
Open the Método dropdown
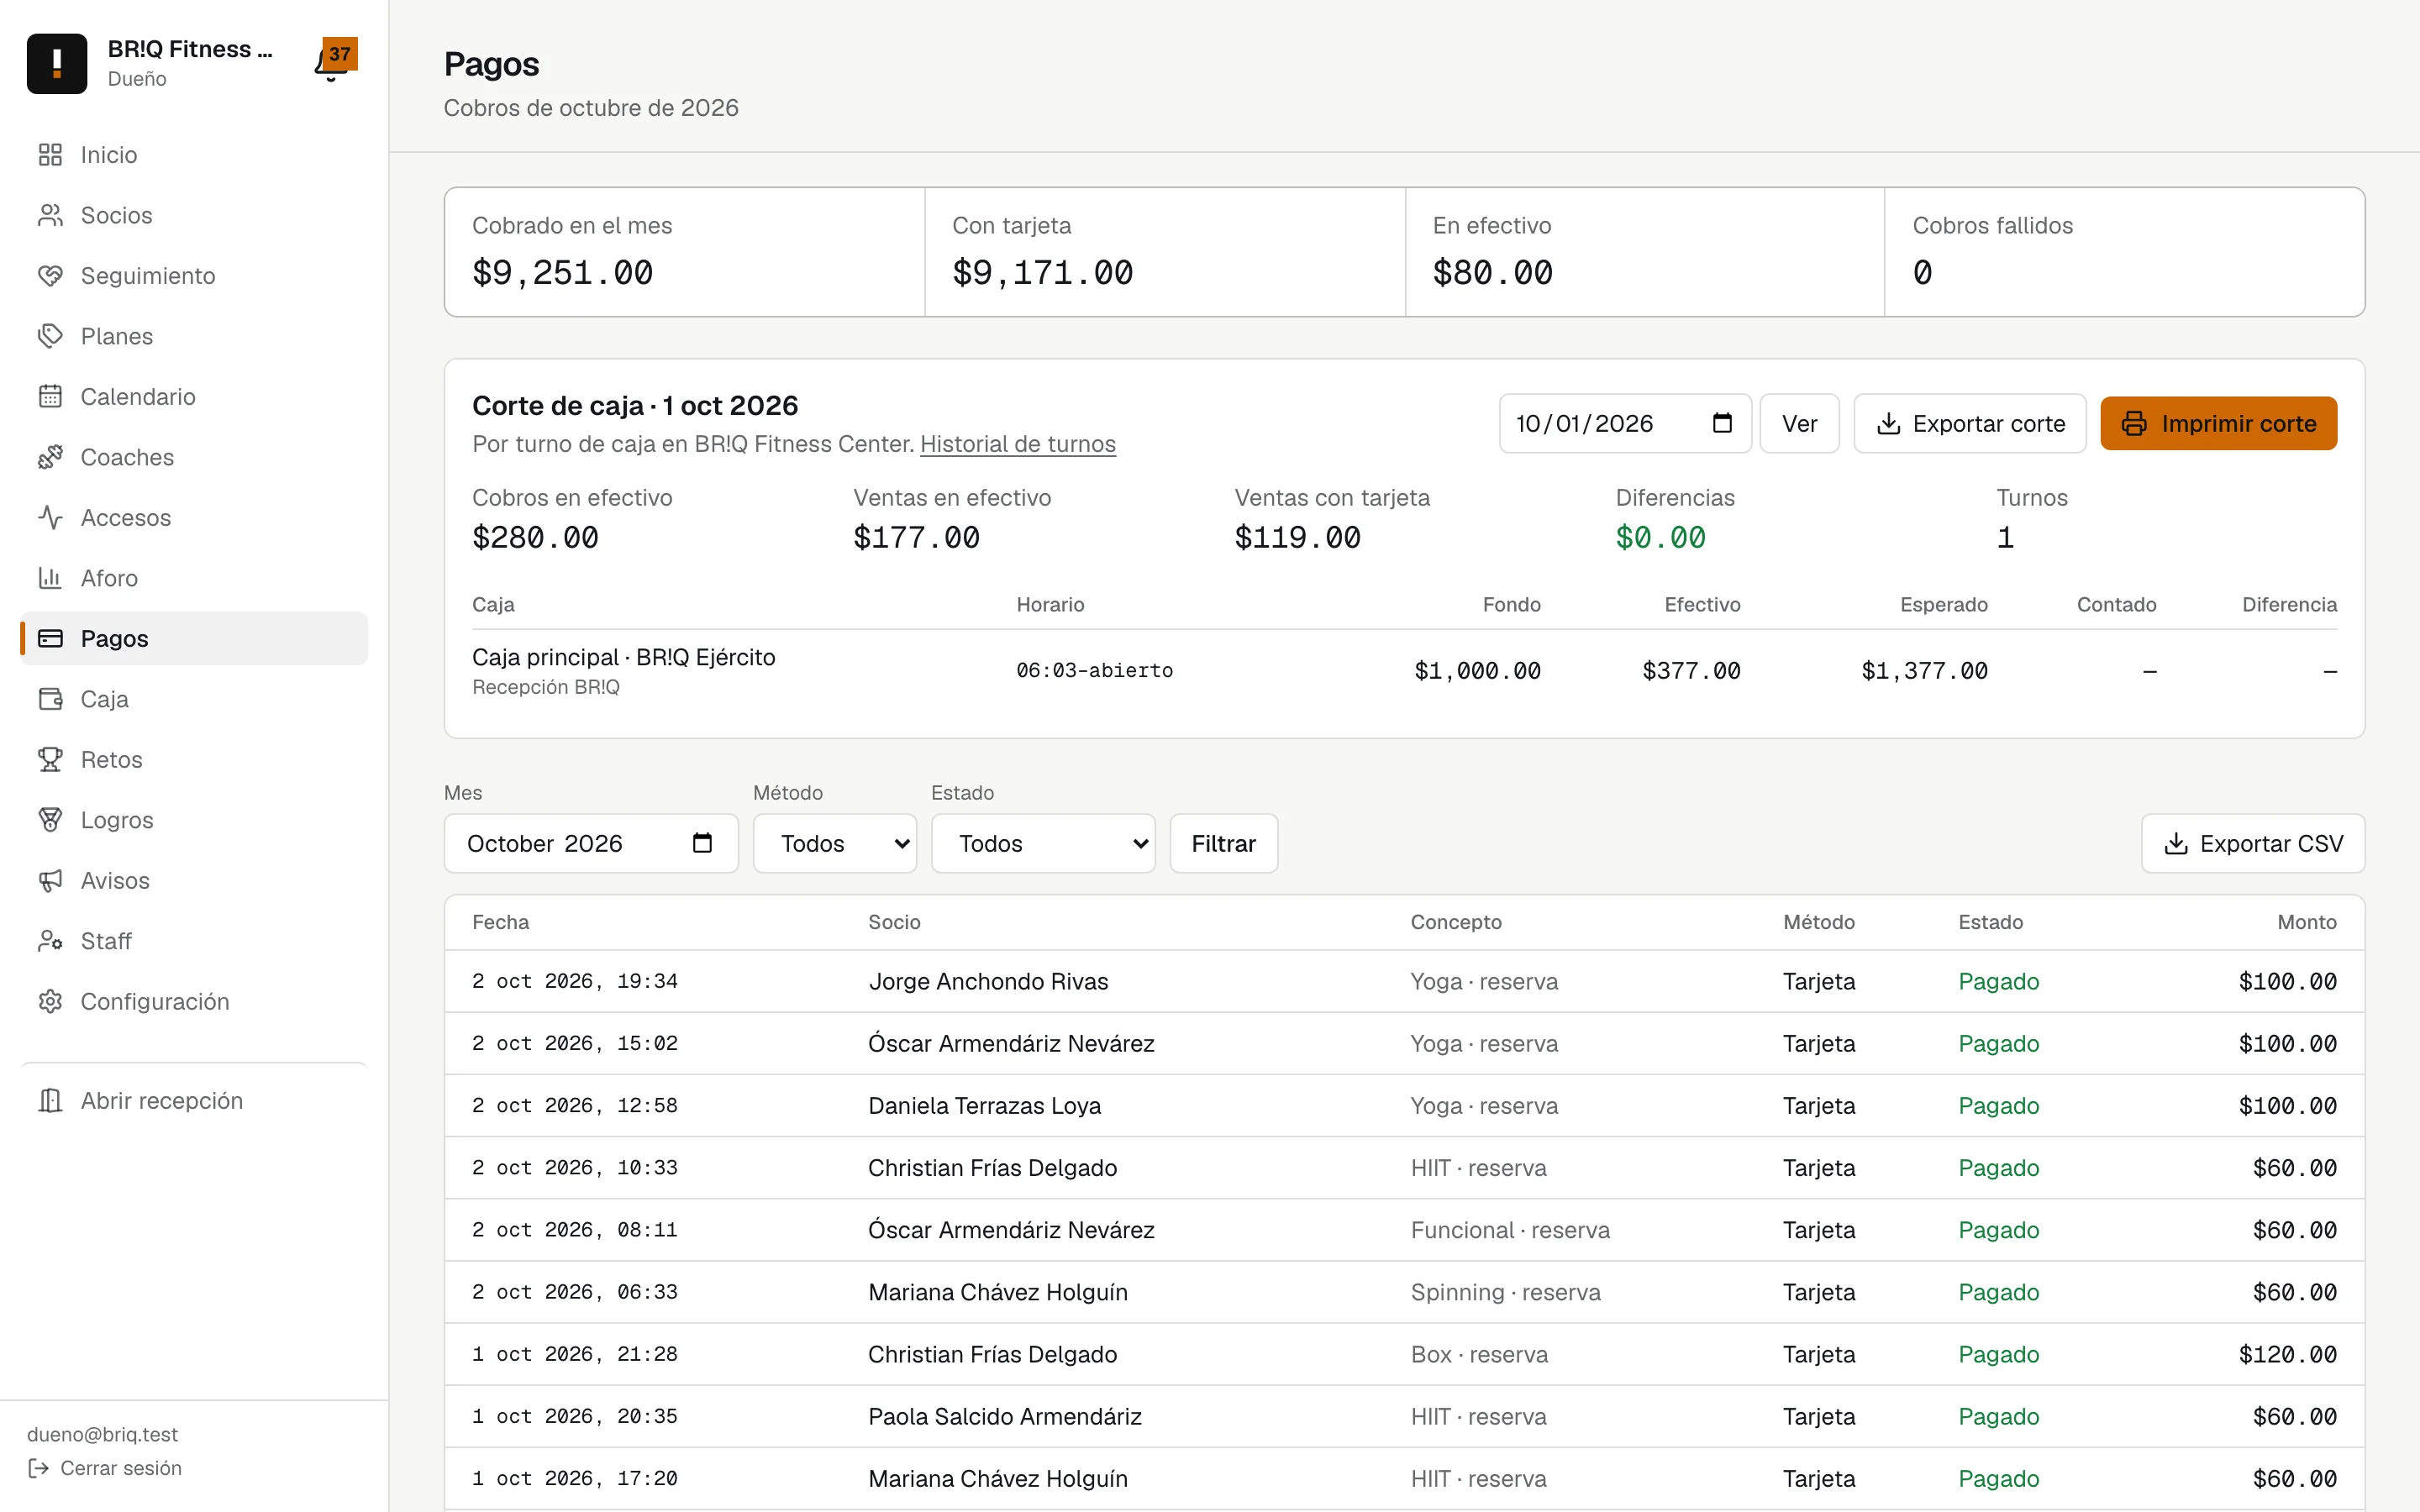[x=835, y=843]
